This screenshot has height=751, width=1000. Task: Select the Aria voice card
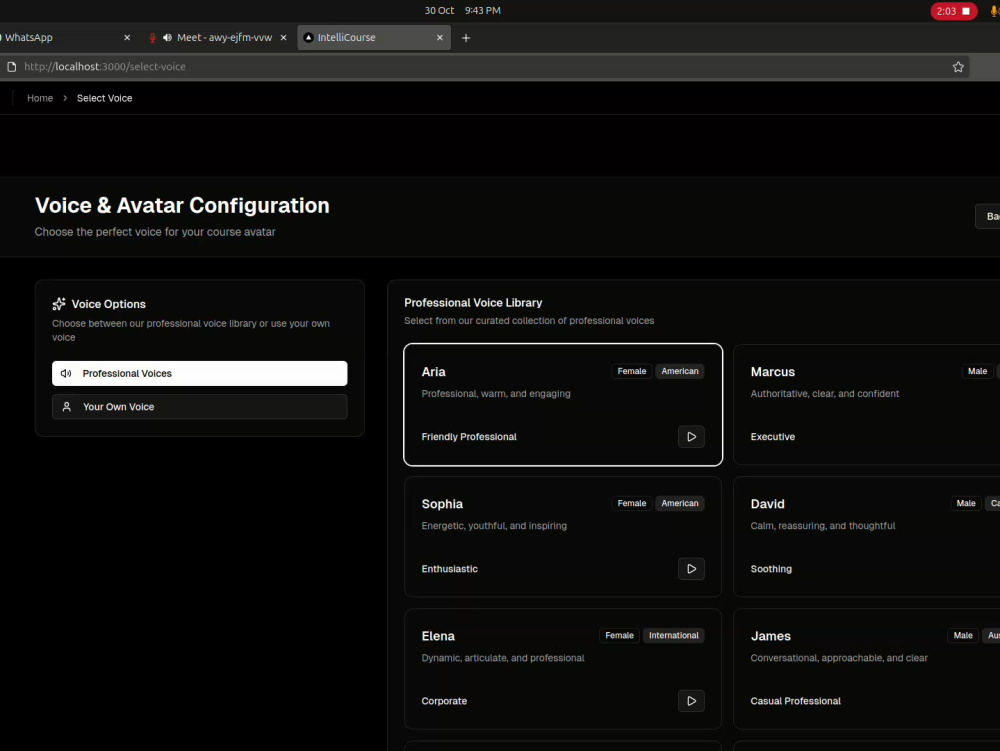coord(563,405)
